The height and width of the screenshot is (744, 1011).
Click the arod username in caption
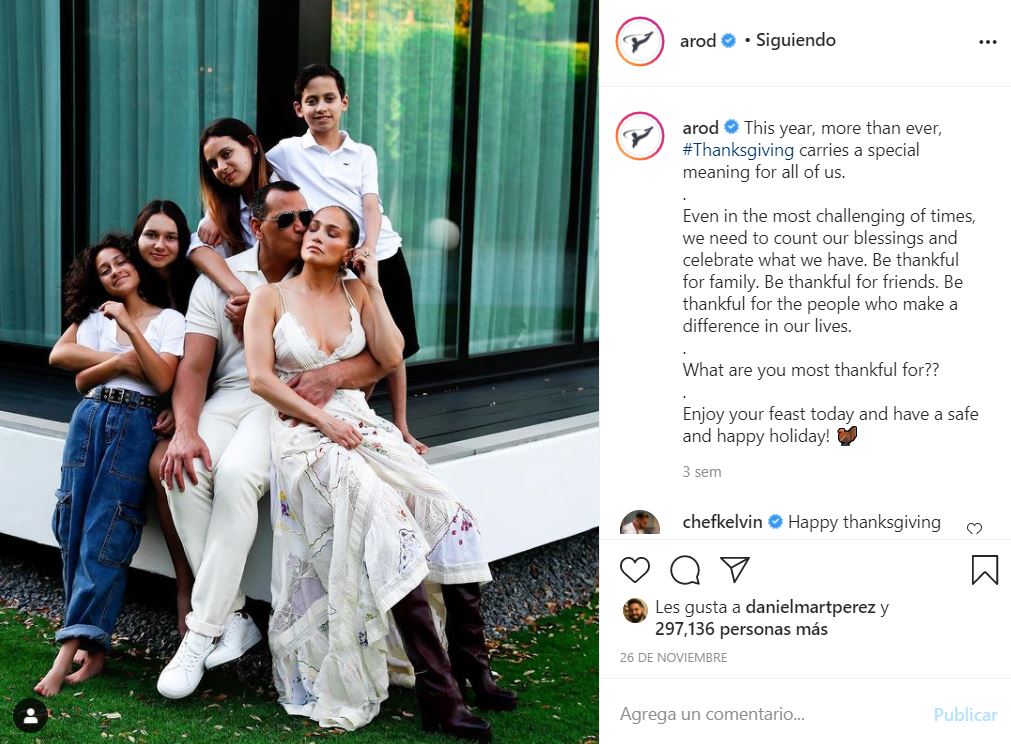click(x=700, y=128)
